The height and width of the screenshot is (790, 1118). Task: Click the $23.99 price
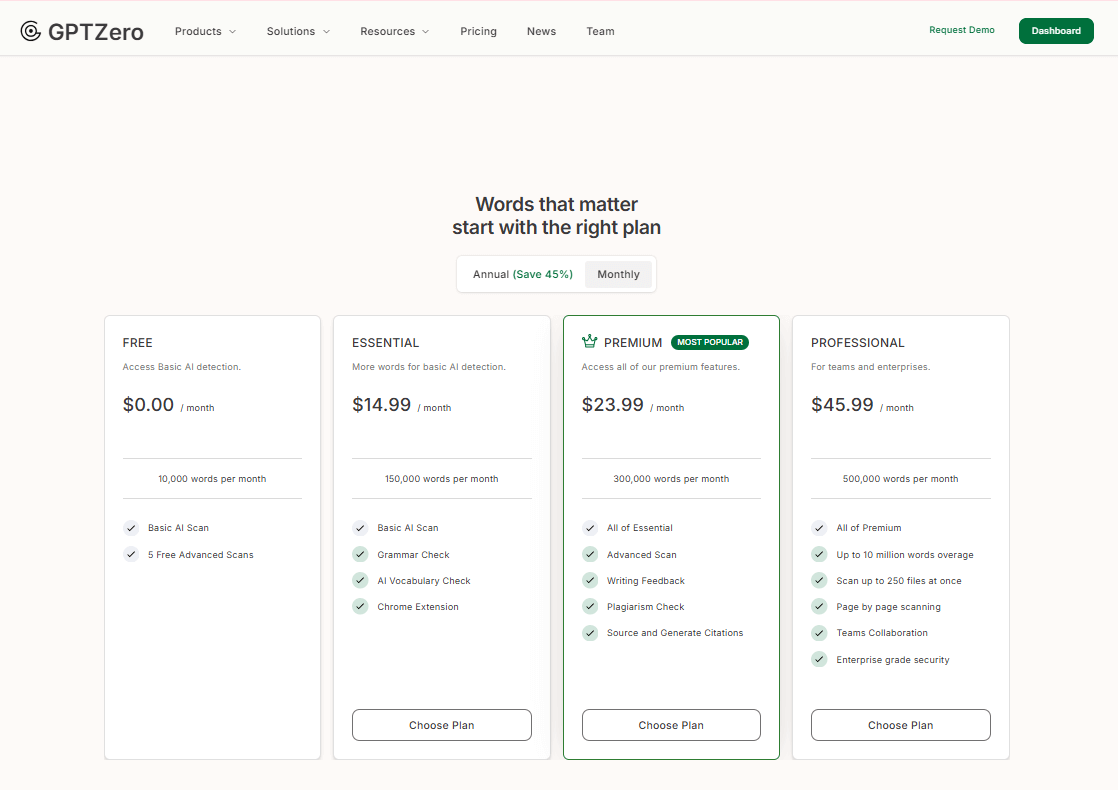click(612, 404)
